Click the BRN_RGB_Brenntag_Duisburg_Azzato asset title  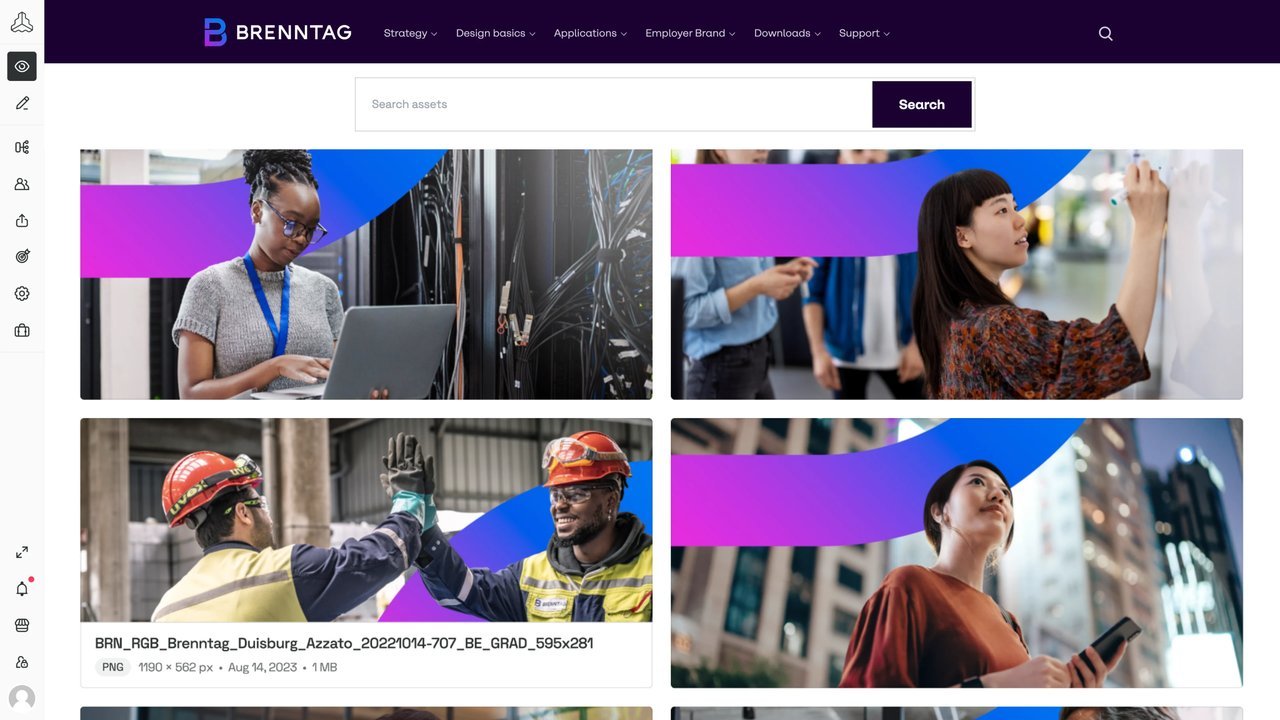pos(344,643)
